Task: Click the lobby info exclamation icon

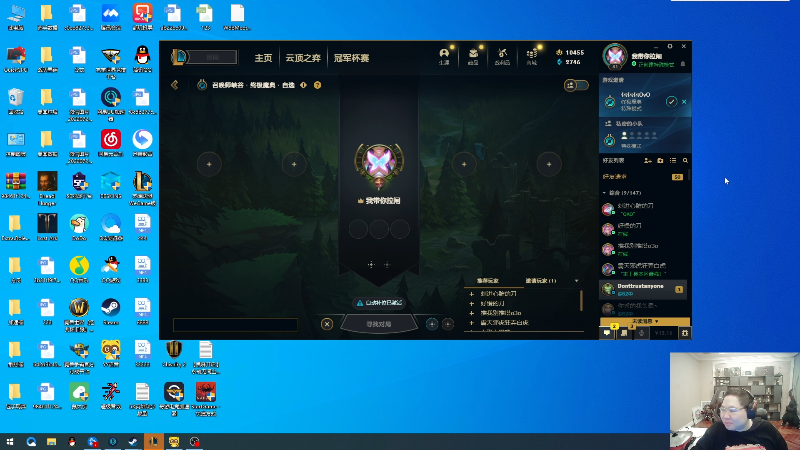Action: (304, 85)
